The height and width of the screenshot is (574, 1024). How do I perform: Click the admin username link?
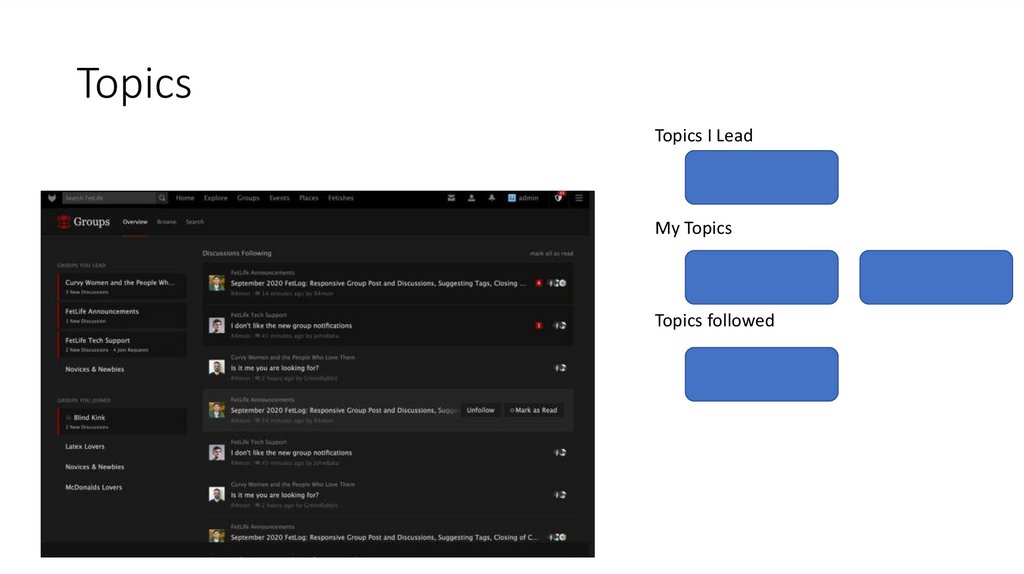pos(529,198)
